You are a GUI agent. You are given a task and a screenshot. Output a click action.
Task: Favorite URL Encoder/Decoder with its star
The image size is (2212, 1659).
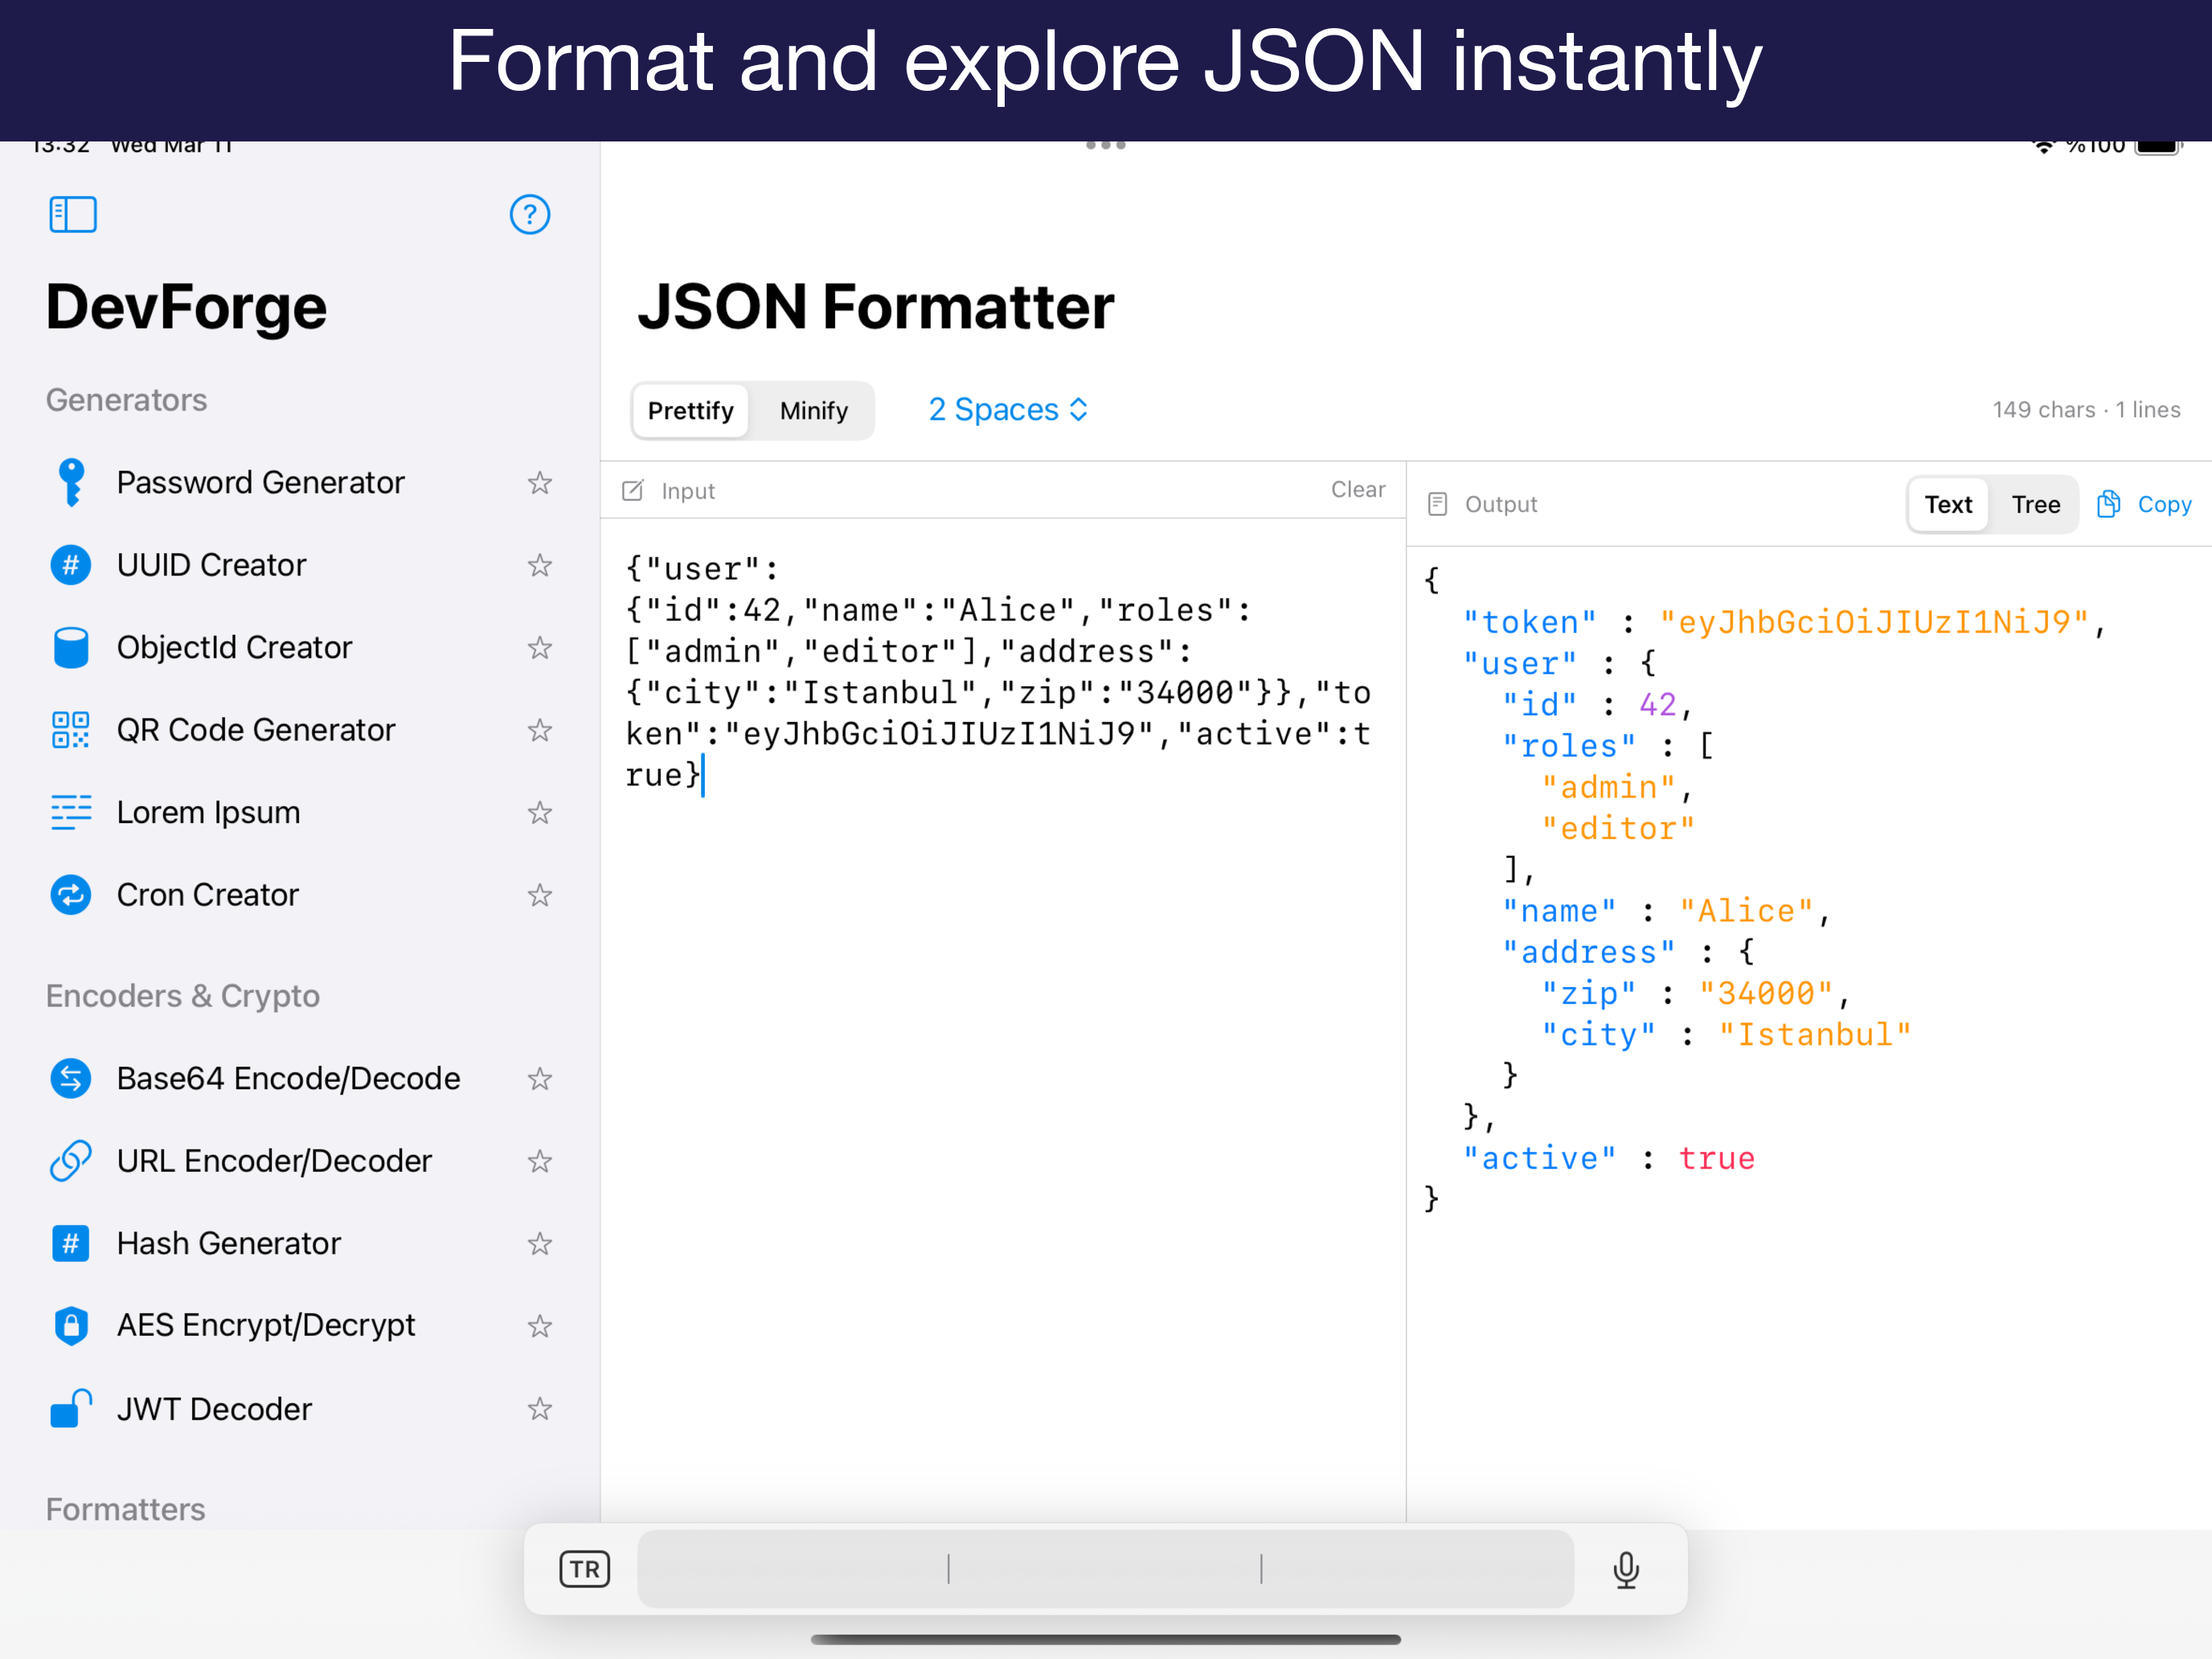point(540,1161)
